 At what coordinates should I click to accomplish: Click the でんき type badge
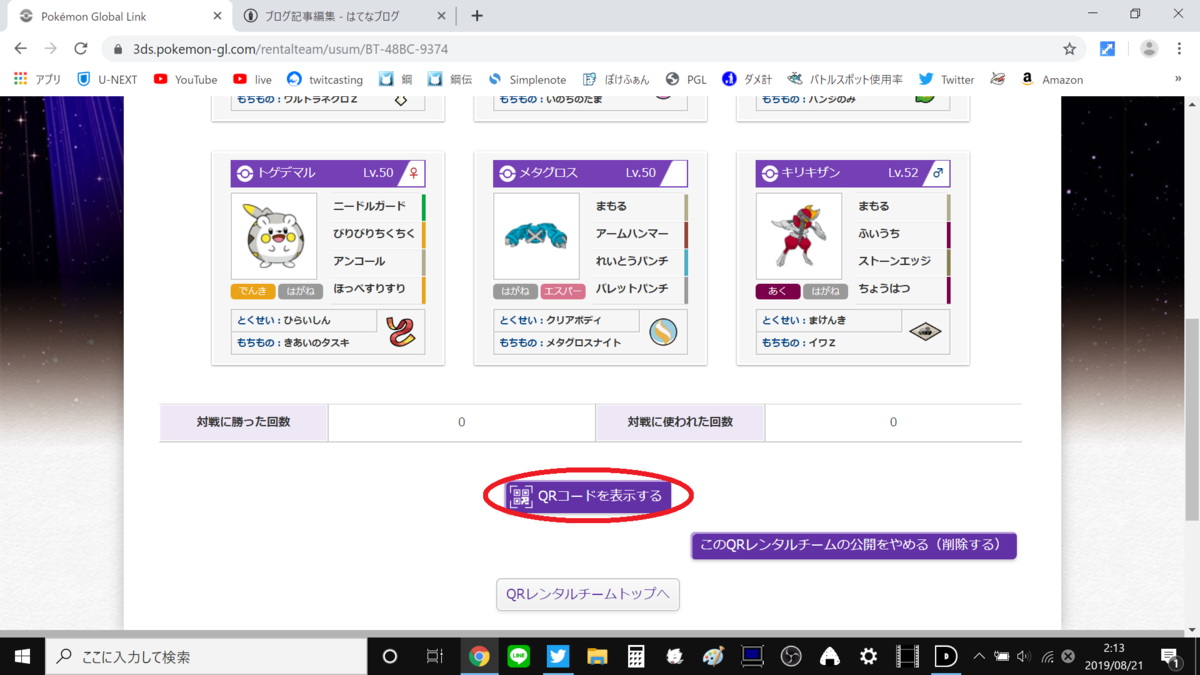point(253,291)
